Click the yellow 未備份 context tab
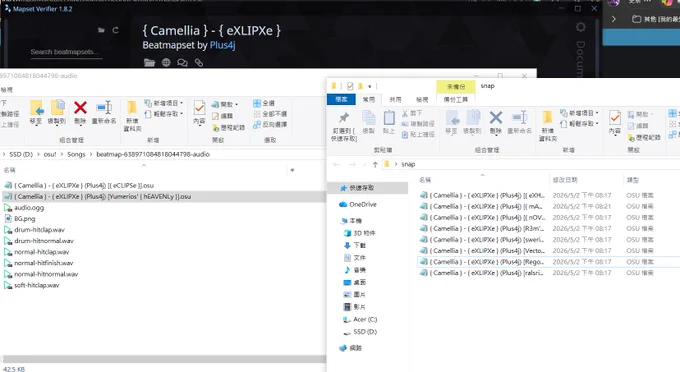680x372 pixels. [x=456, y=87]
